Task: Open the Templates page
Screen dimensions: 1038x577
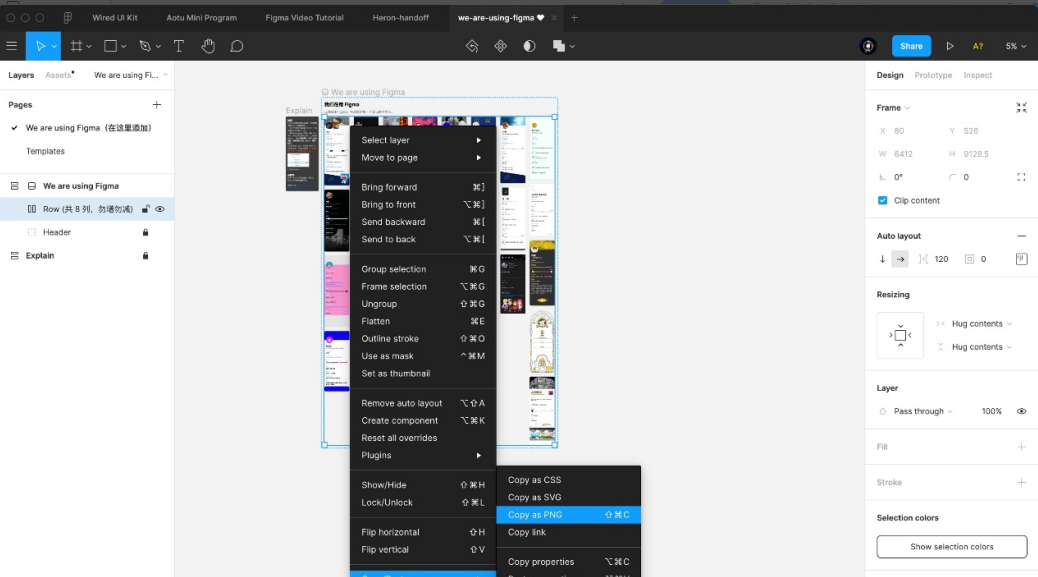Action: tap(45, 152)
